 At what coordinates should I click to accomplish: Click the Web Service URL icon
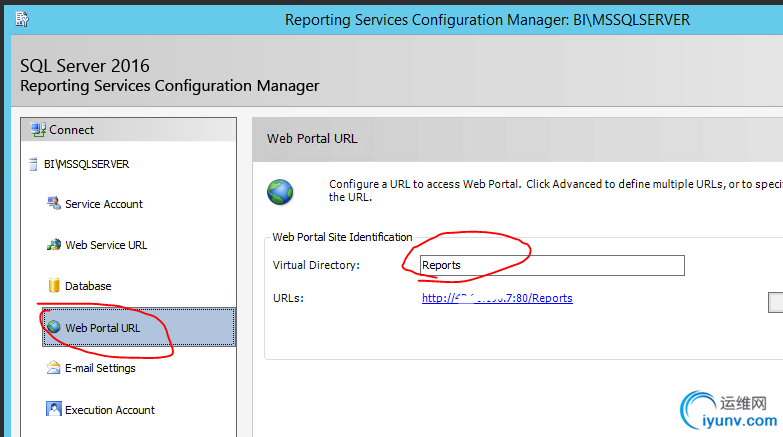(x=54, y=245)
